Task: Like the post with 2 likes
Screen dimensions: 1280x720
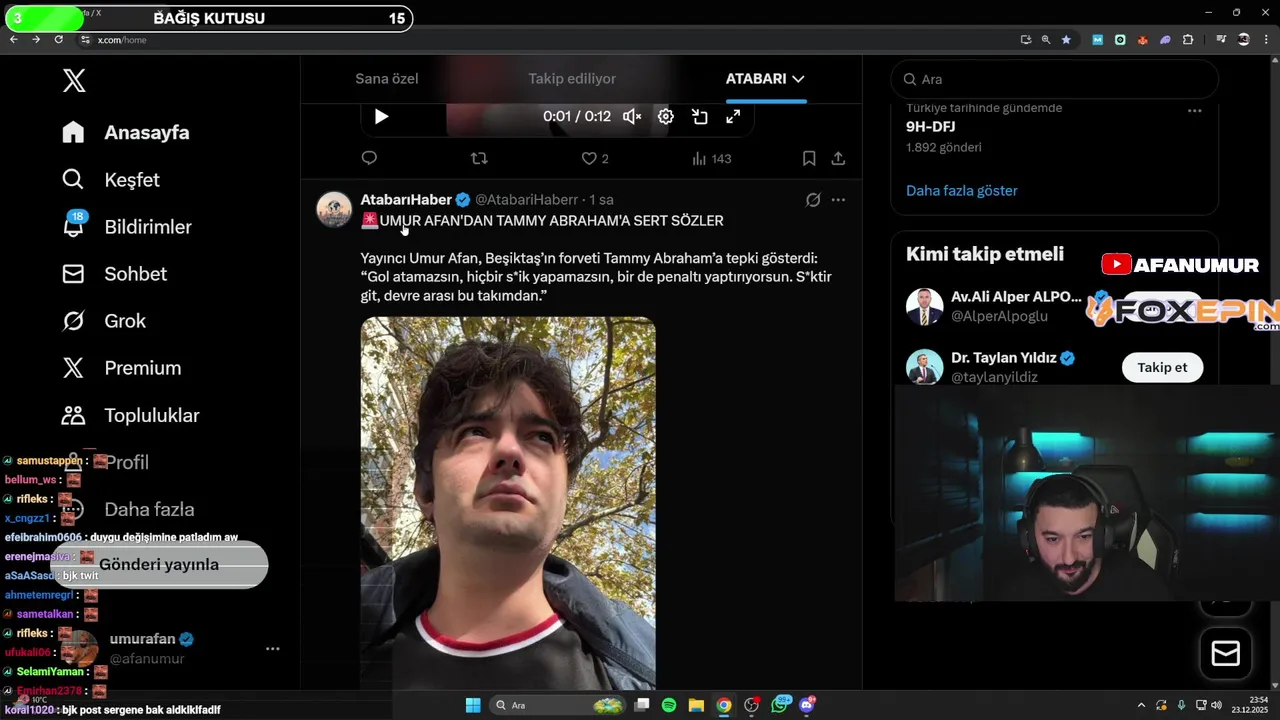Action: (595, 158)
